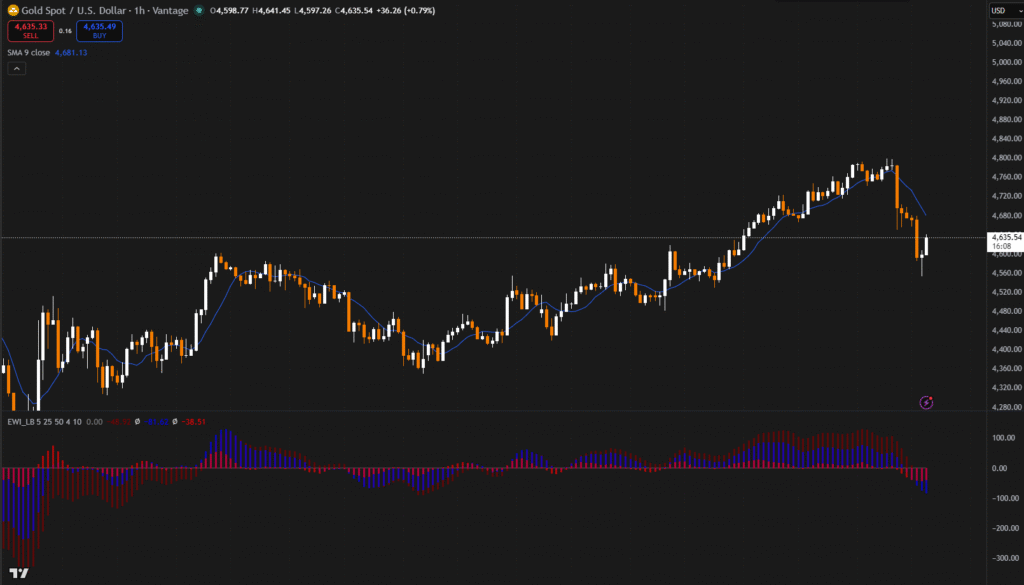Click the low price L4,597.26 value

click(312, 10)
